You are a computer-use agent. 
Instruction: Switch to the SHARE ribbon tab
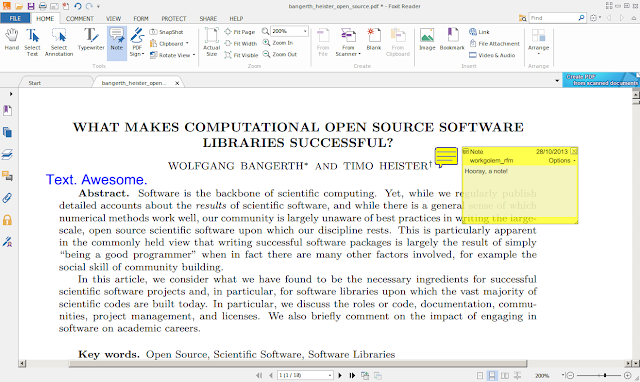[208, 19]
